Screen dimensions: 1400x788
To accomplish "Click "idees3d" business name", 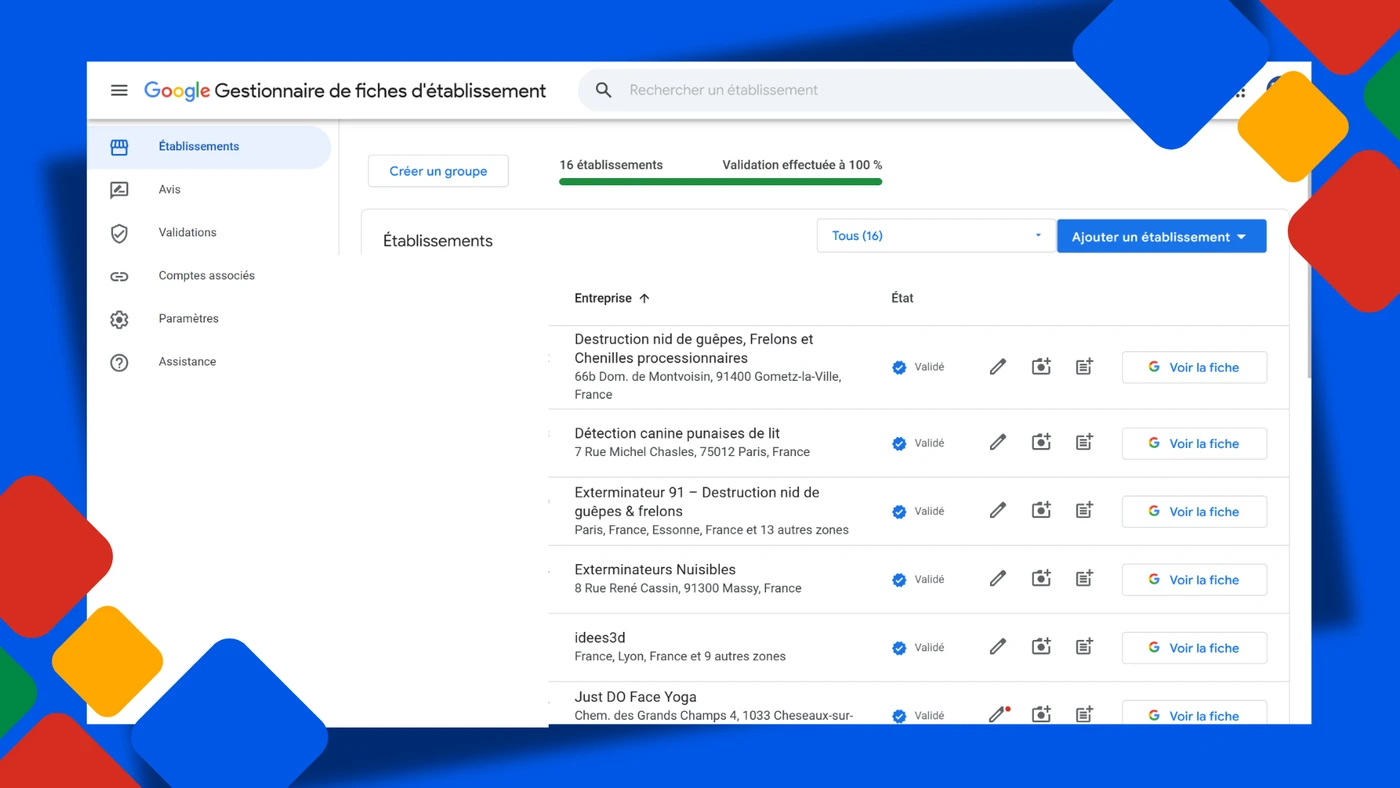I will coord(600,638).
